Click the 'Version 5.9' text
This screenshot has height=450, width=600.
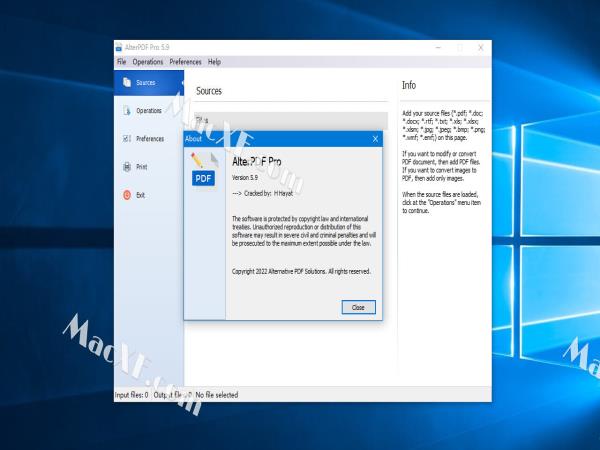point(245,178)
